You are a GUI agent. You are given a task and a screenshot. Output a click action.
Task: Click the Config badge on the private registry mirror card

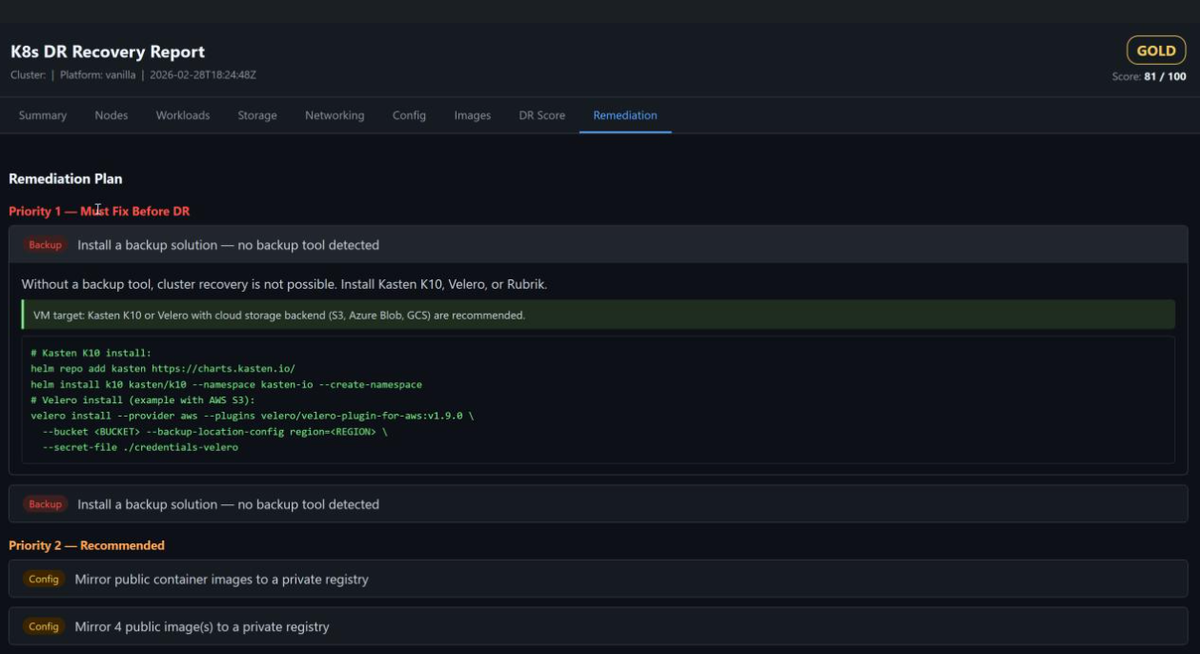coord(44,578)
